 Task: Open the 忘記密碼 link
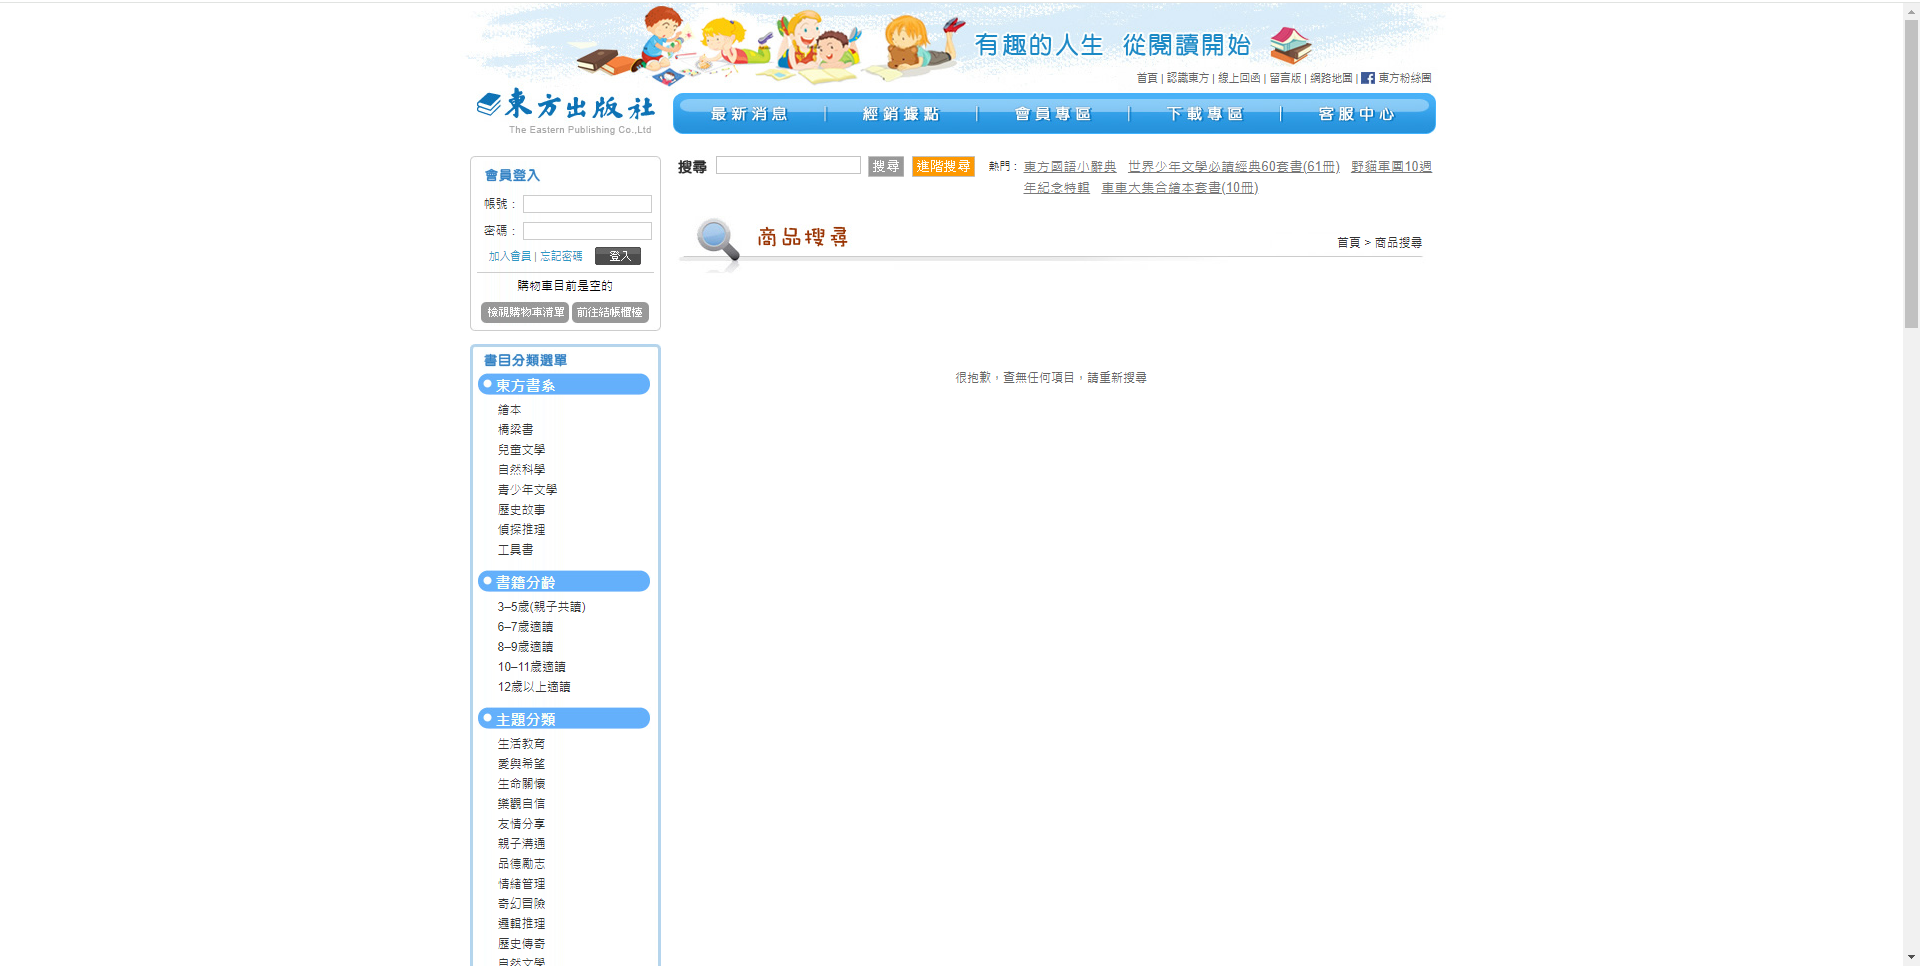point(561,257)
